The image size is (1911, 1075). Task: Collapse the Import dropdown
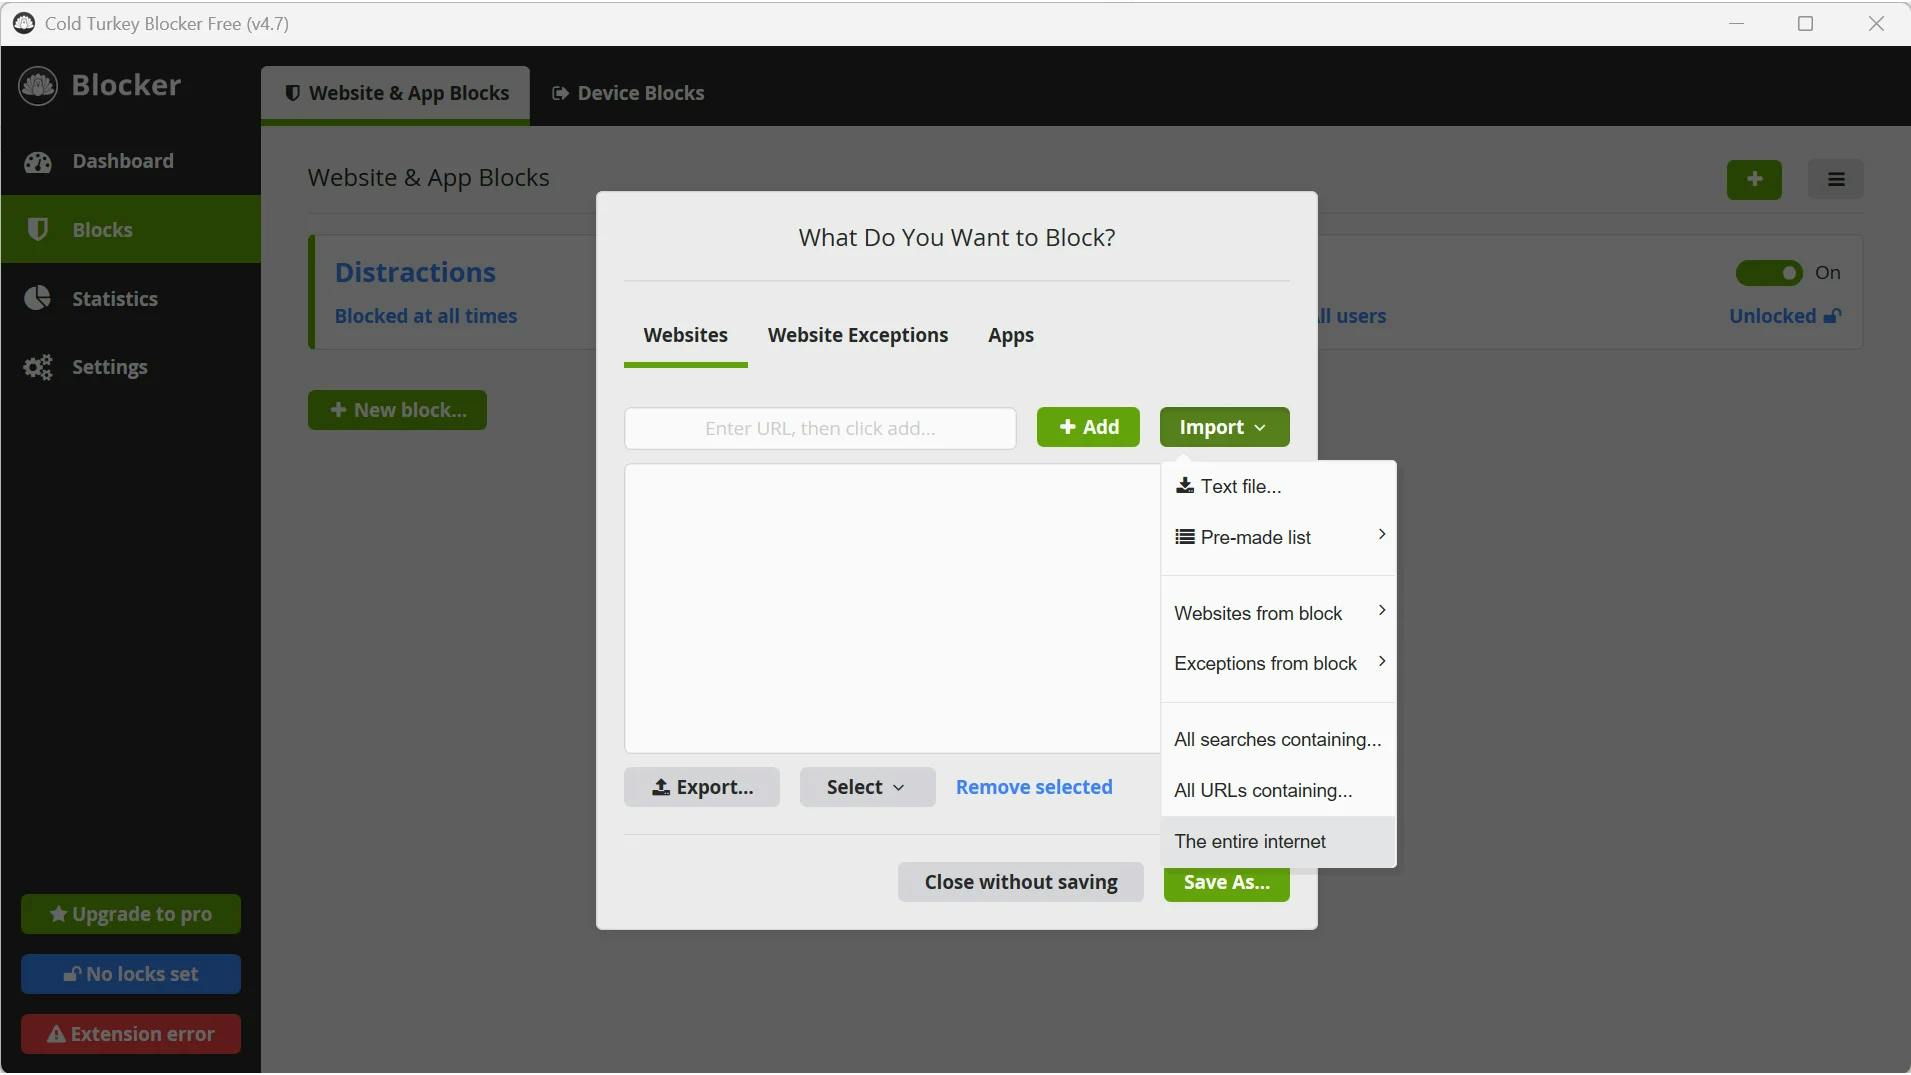tap(1224, 427)
